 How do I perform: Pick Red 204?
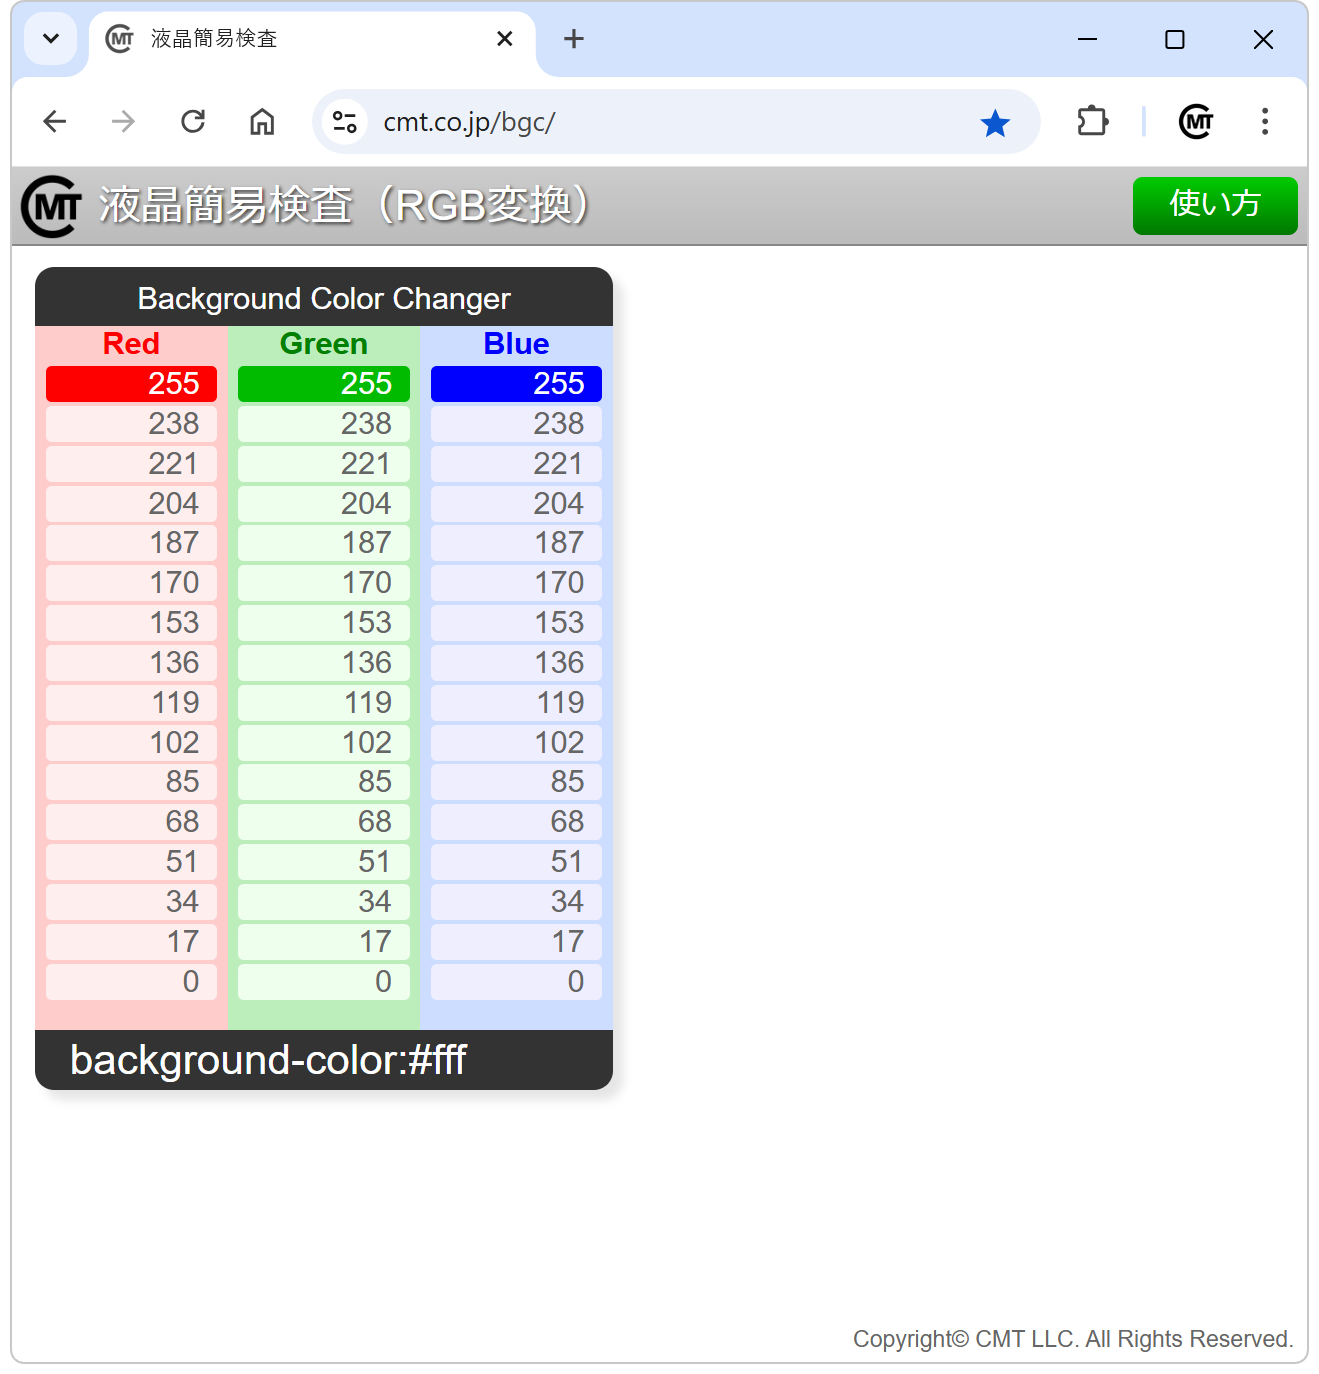point(131,503)
